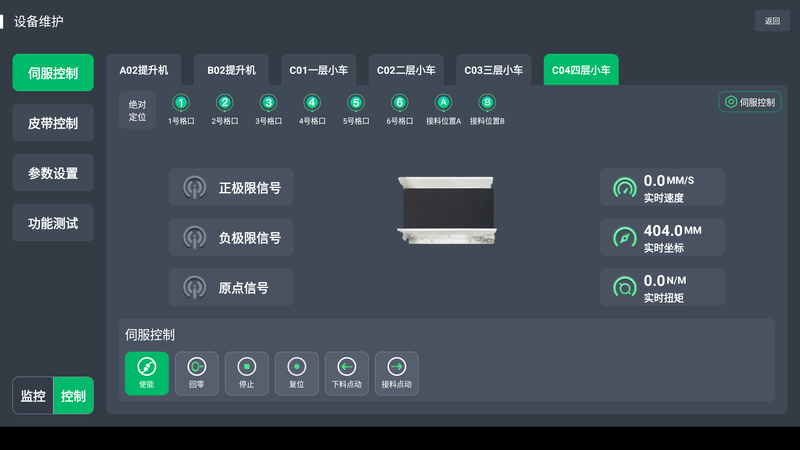Open the C04四层小车 tab
800x450 pixels.
[x=581, y=70]
